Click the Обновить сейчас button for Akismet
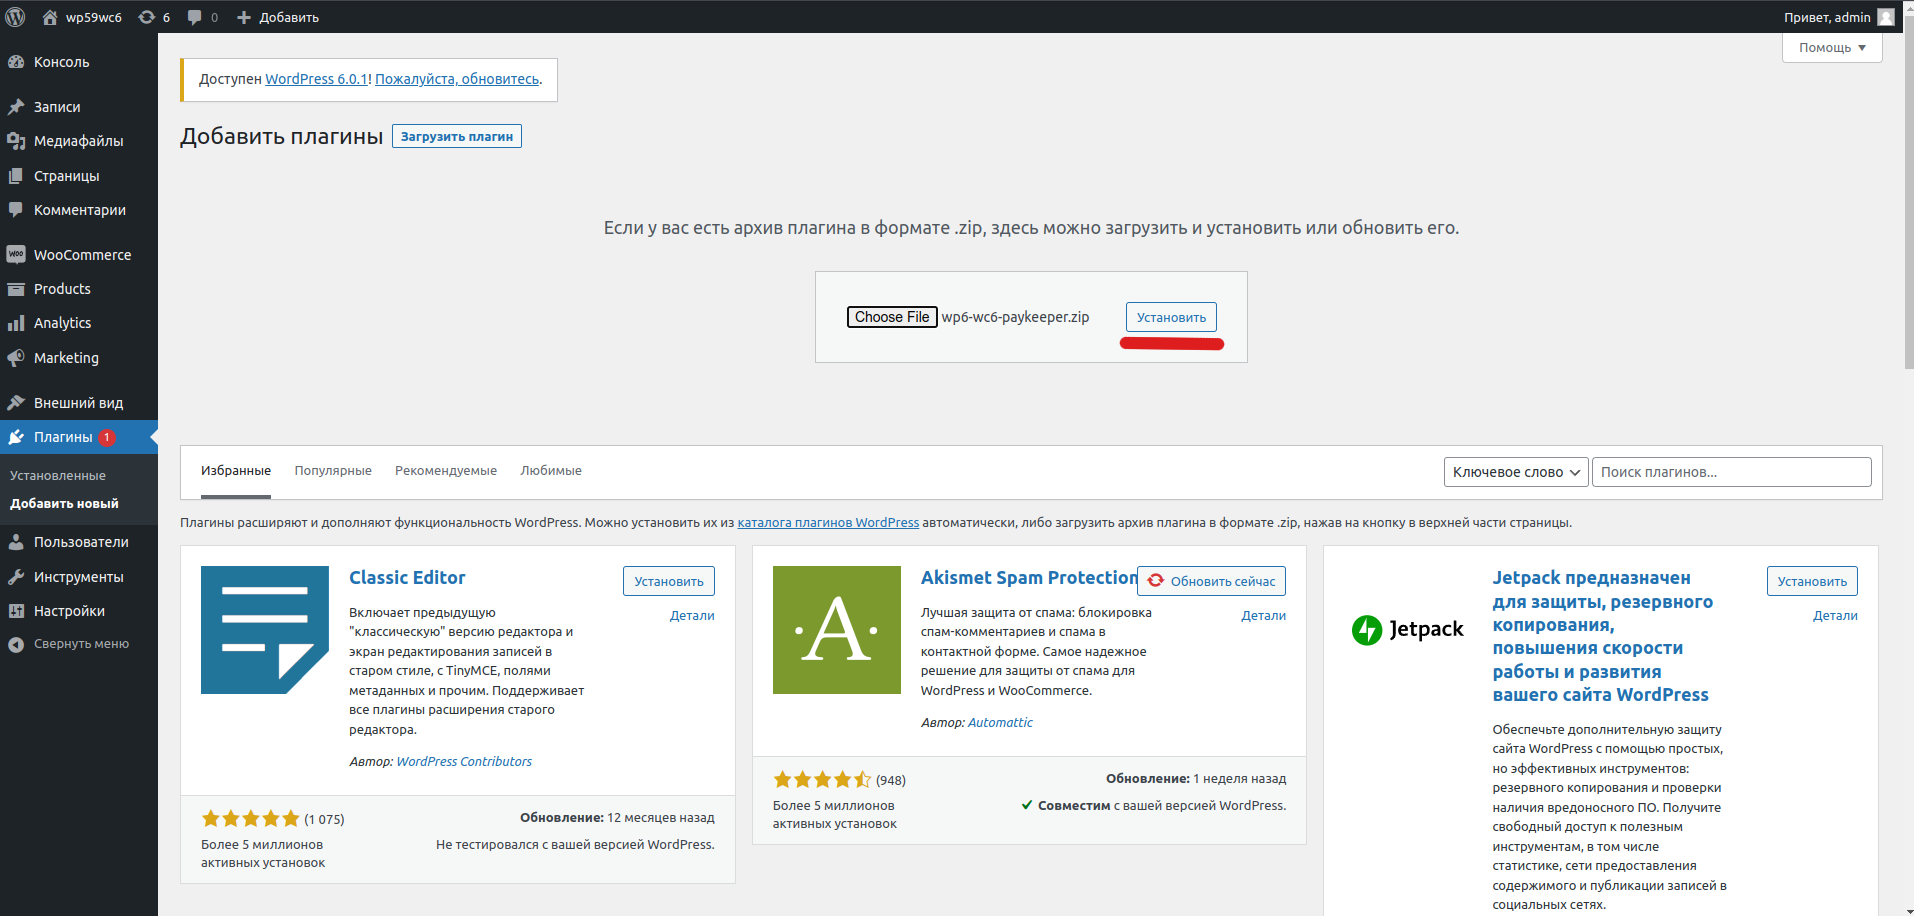Screen dimensions: 1914x916 click(1211, 581)
